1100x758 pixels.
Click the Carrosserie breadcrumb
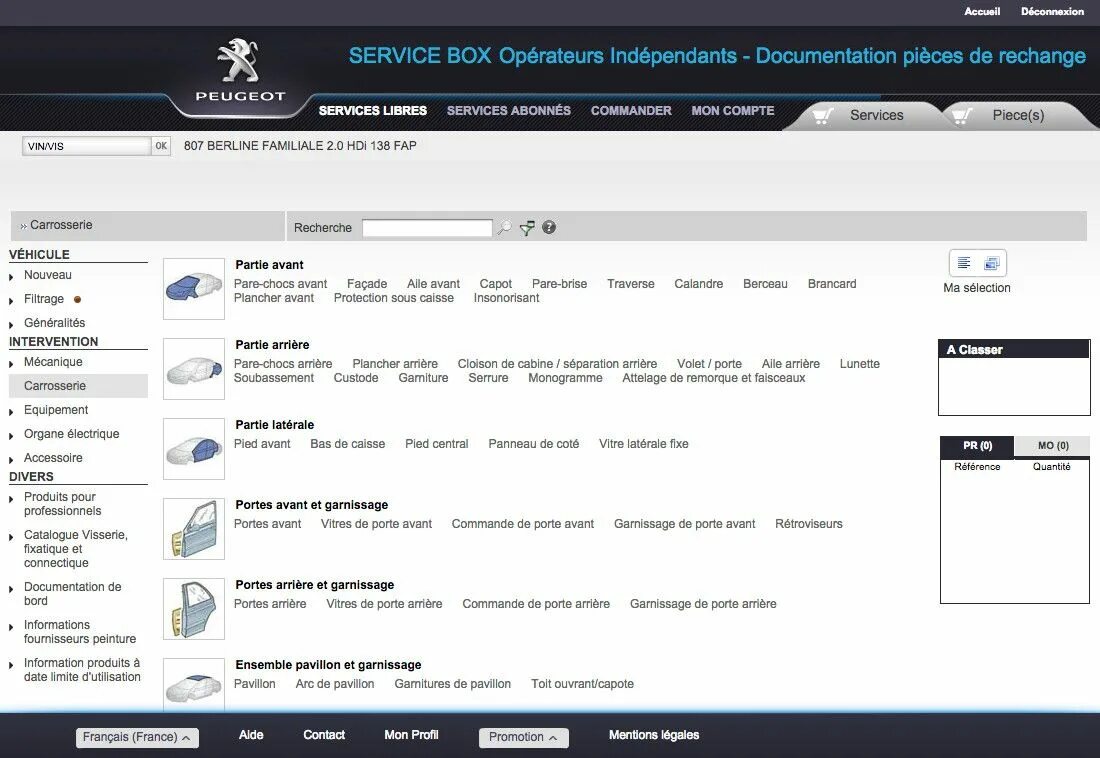pyautogui.click(x=61, y=225)
